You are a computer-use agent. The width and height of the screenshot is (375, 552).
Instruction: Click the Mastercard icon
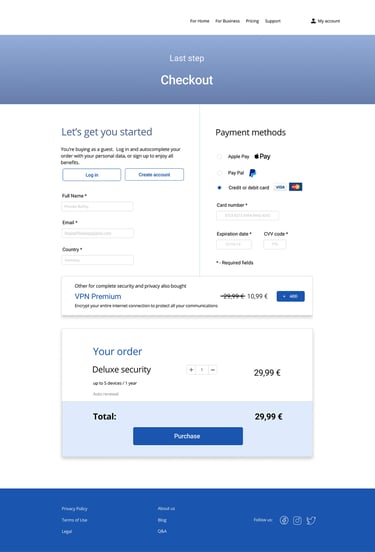(x=295, y=187)
